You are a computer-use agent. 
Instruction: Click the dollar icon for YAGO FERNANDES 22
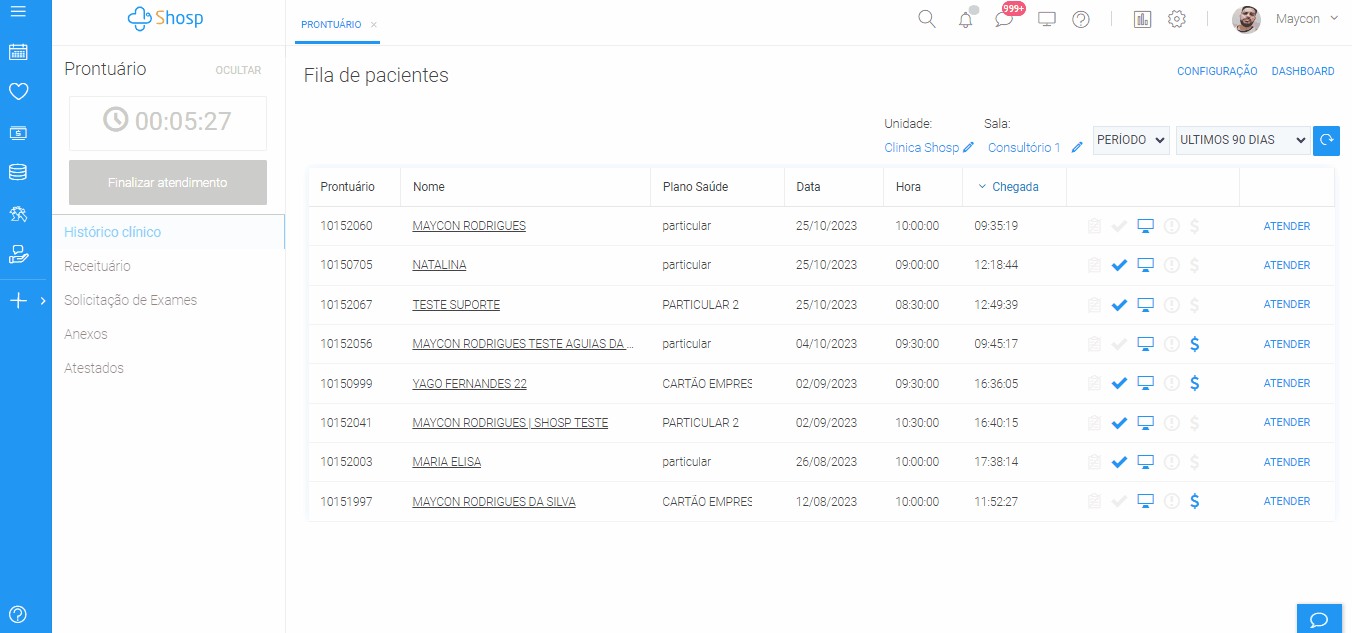tap(1195, 383)
